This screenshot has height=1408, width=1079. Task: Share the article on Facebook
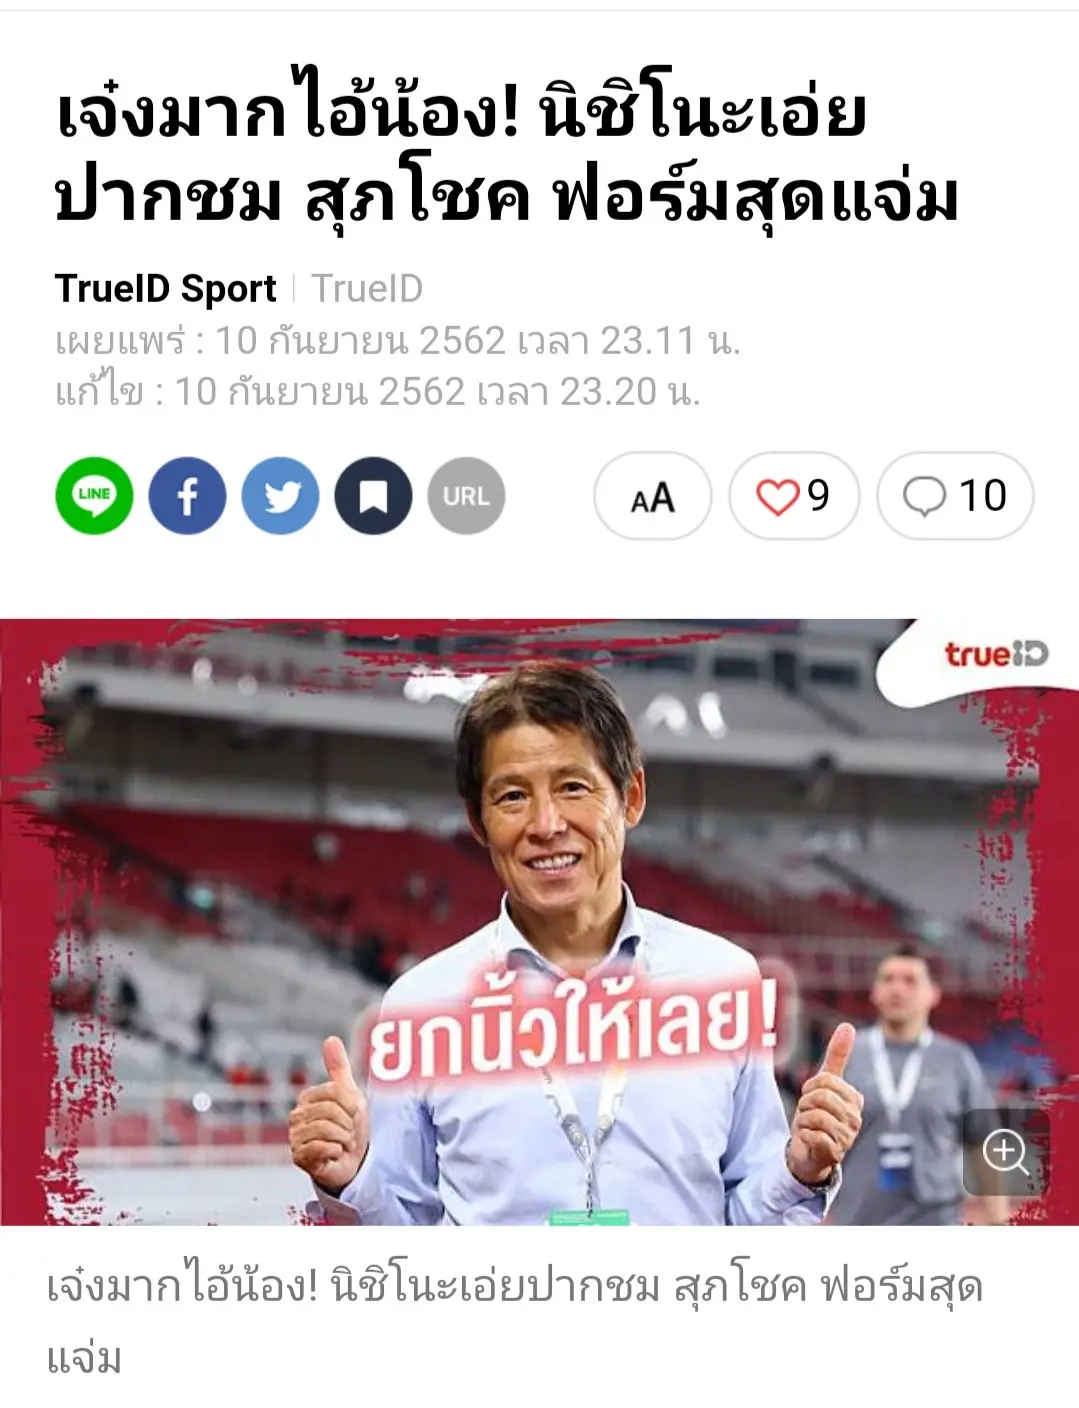point(187,496)
